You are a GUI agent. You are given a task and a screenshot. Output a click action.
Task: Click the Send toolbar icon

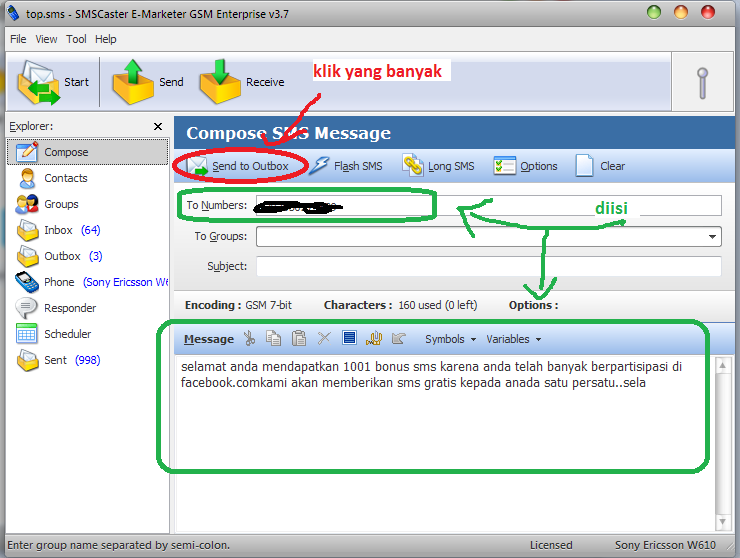click(x=133, y=82)
